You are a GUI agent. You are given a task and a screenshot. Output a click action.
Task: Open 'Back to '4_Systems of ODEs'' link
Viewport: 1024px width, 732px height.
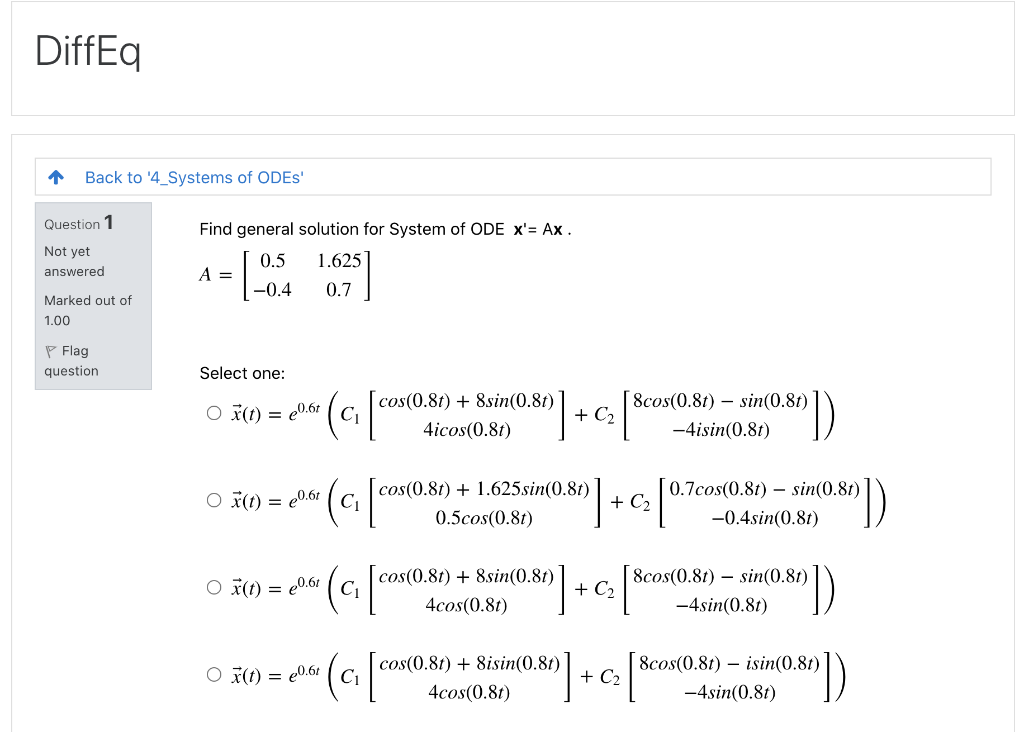193,177
